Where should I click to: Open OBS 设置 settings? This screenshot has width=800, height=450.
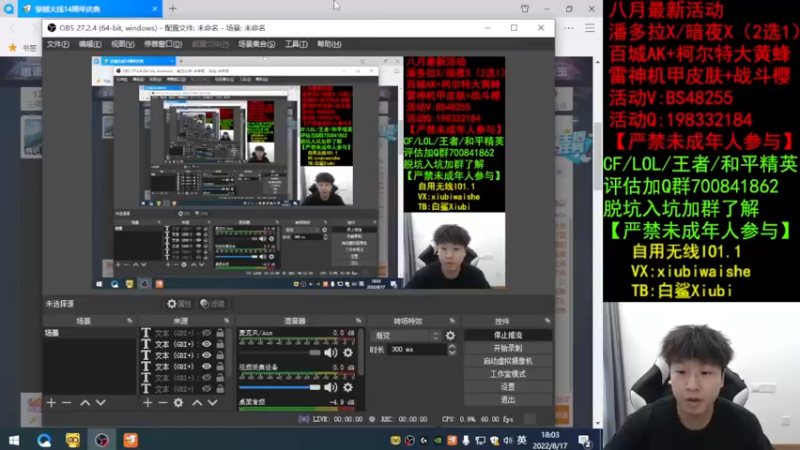tap(508, 387)
